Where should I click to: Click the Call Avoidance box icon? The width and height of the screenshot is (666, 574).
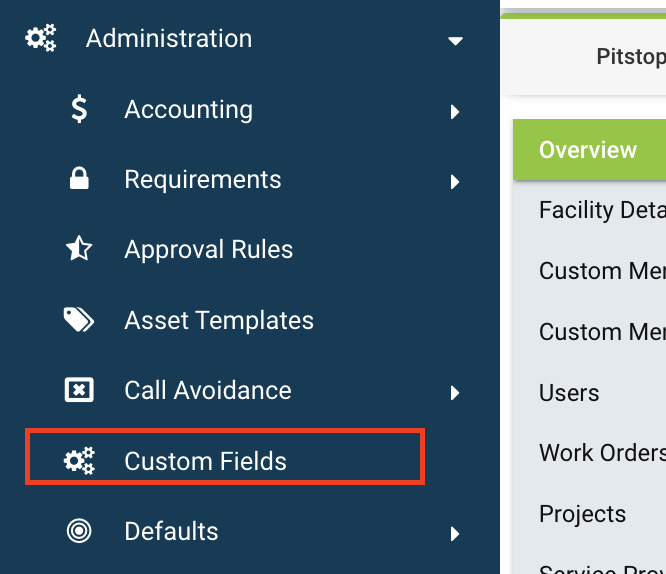click(x=79, y=390)
